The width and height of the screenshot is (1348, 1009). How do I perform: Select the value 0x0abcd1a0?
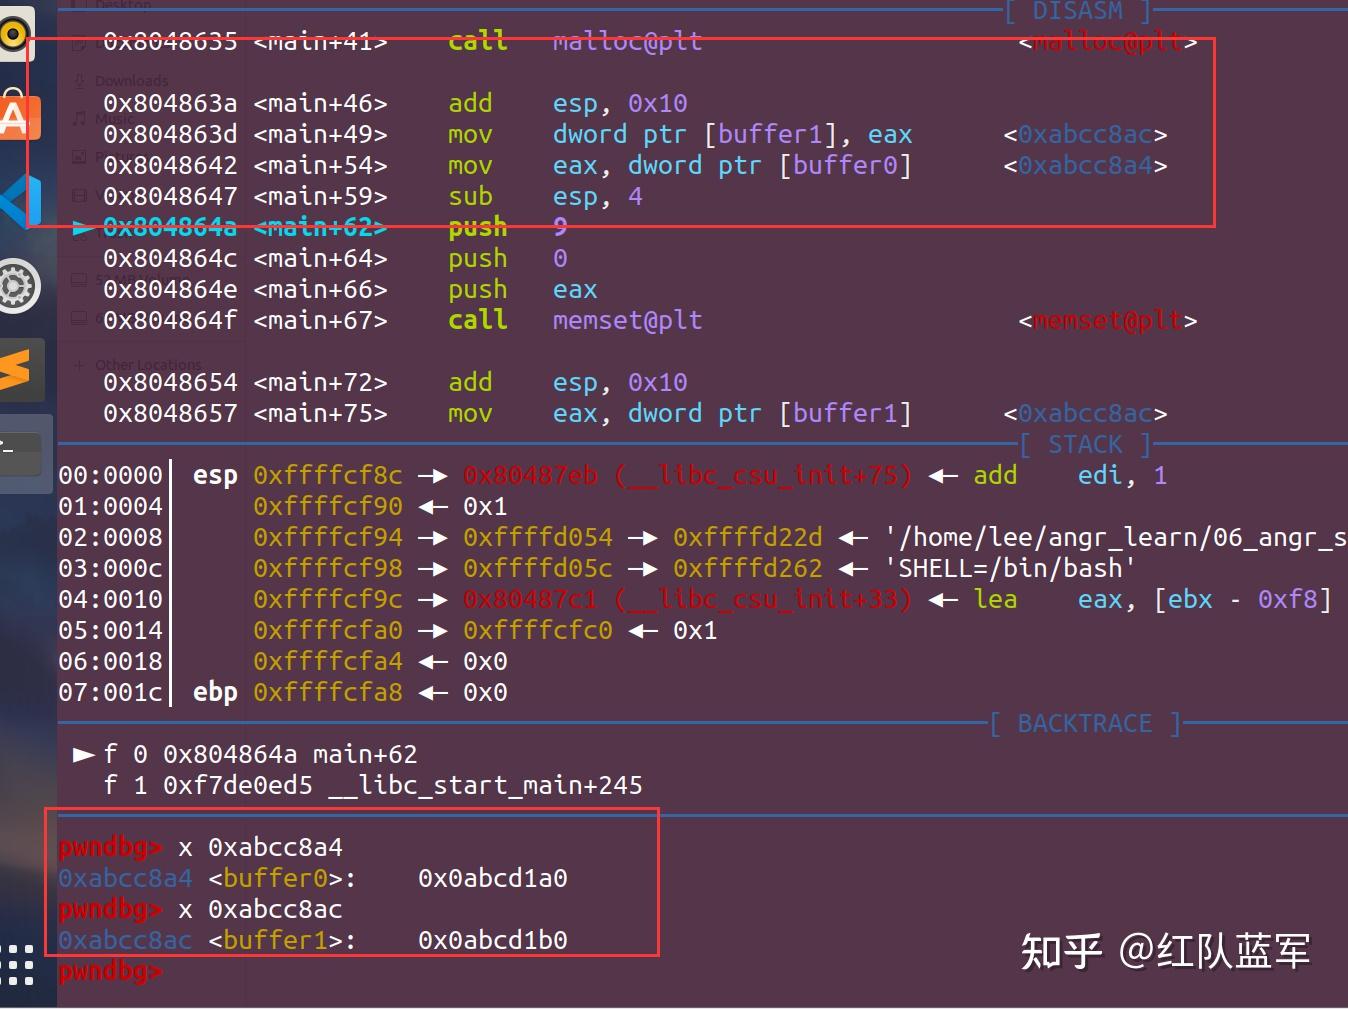(x=493, y=878)
